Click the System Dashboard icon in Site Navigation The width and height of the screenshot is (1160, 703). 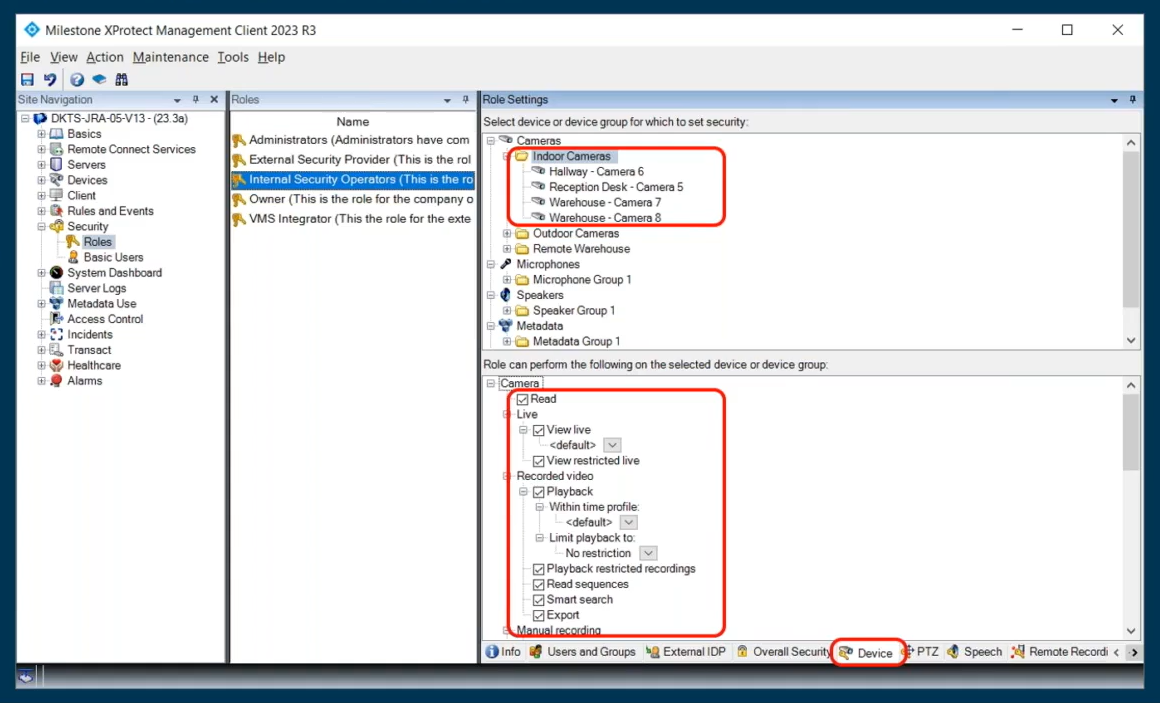[56, 273]
